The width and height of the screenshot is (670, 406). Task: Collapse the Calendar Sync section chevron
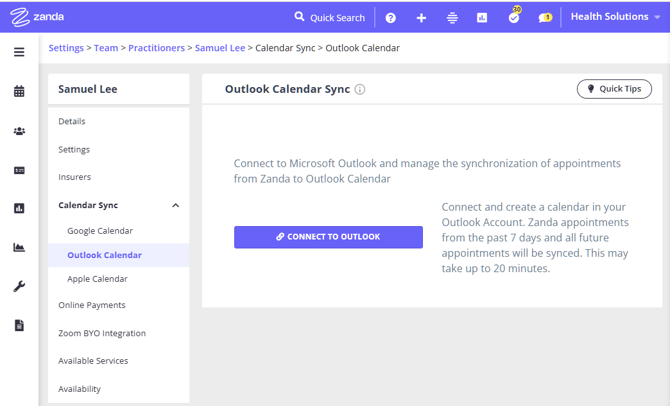click(176, 206)
